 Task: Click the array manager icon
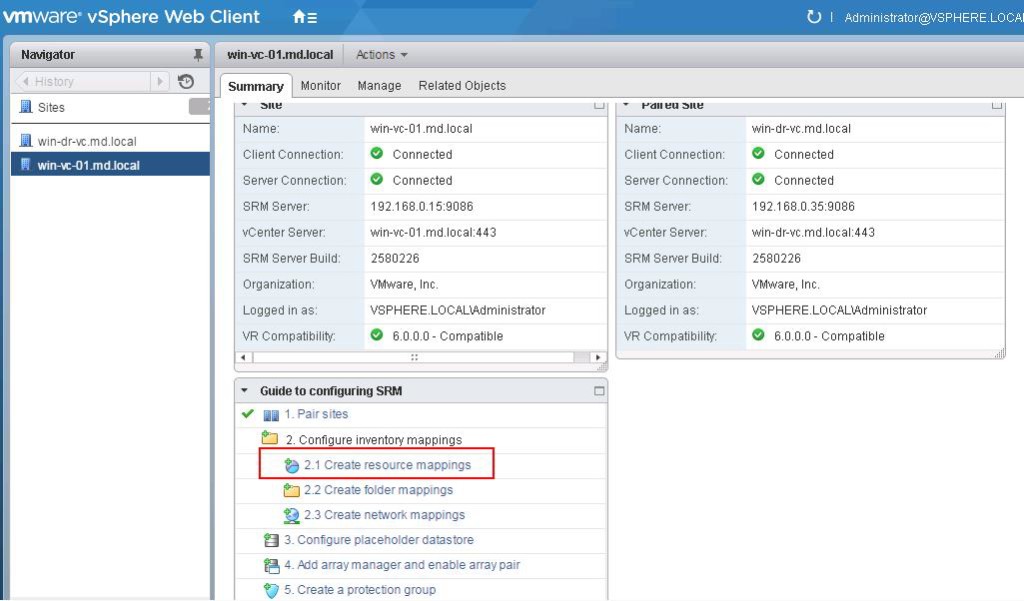tap(271, 565)
